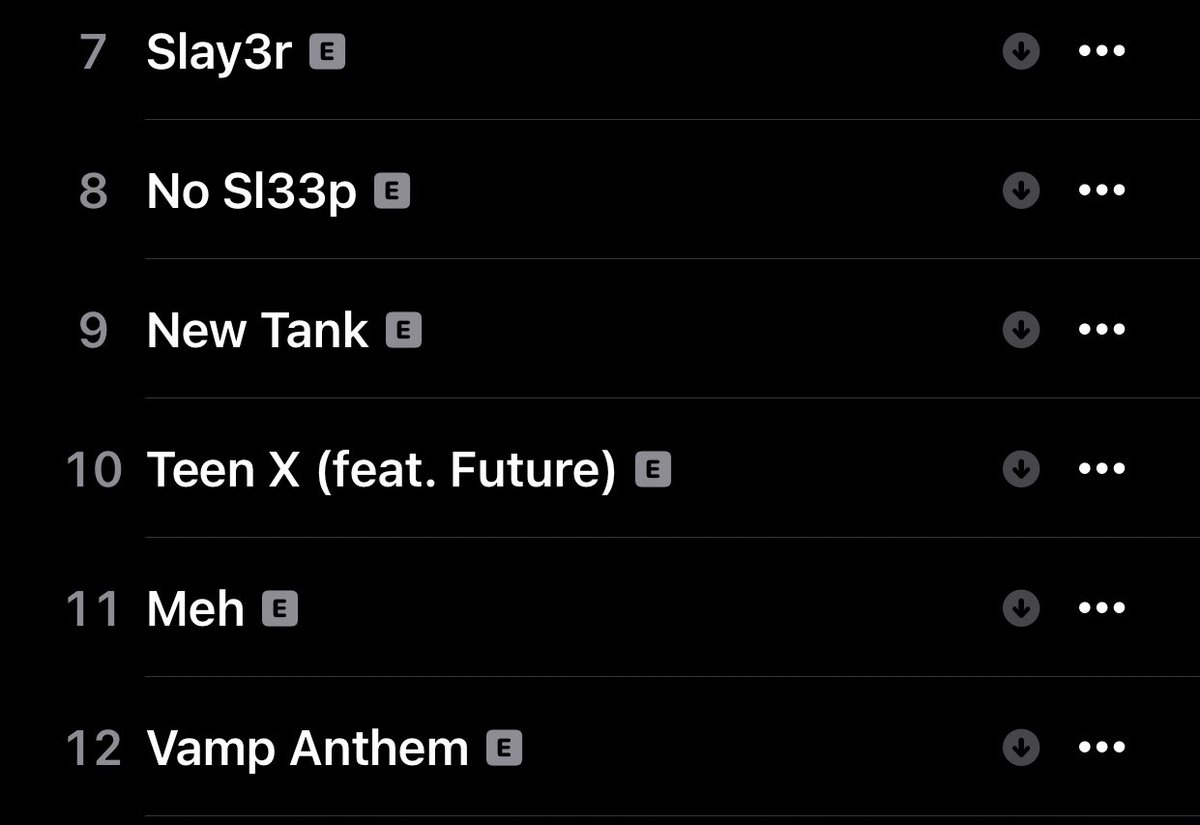Play the song No Sl33p

tap(251, 191)
